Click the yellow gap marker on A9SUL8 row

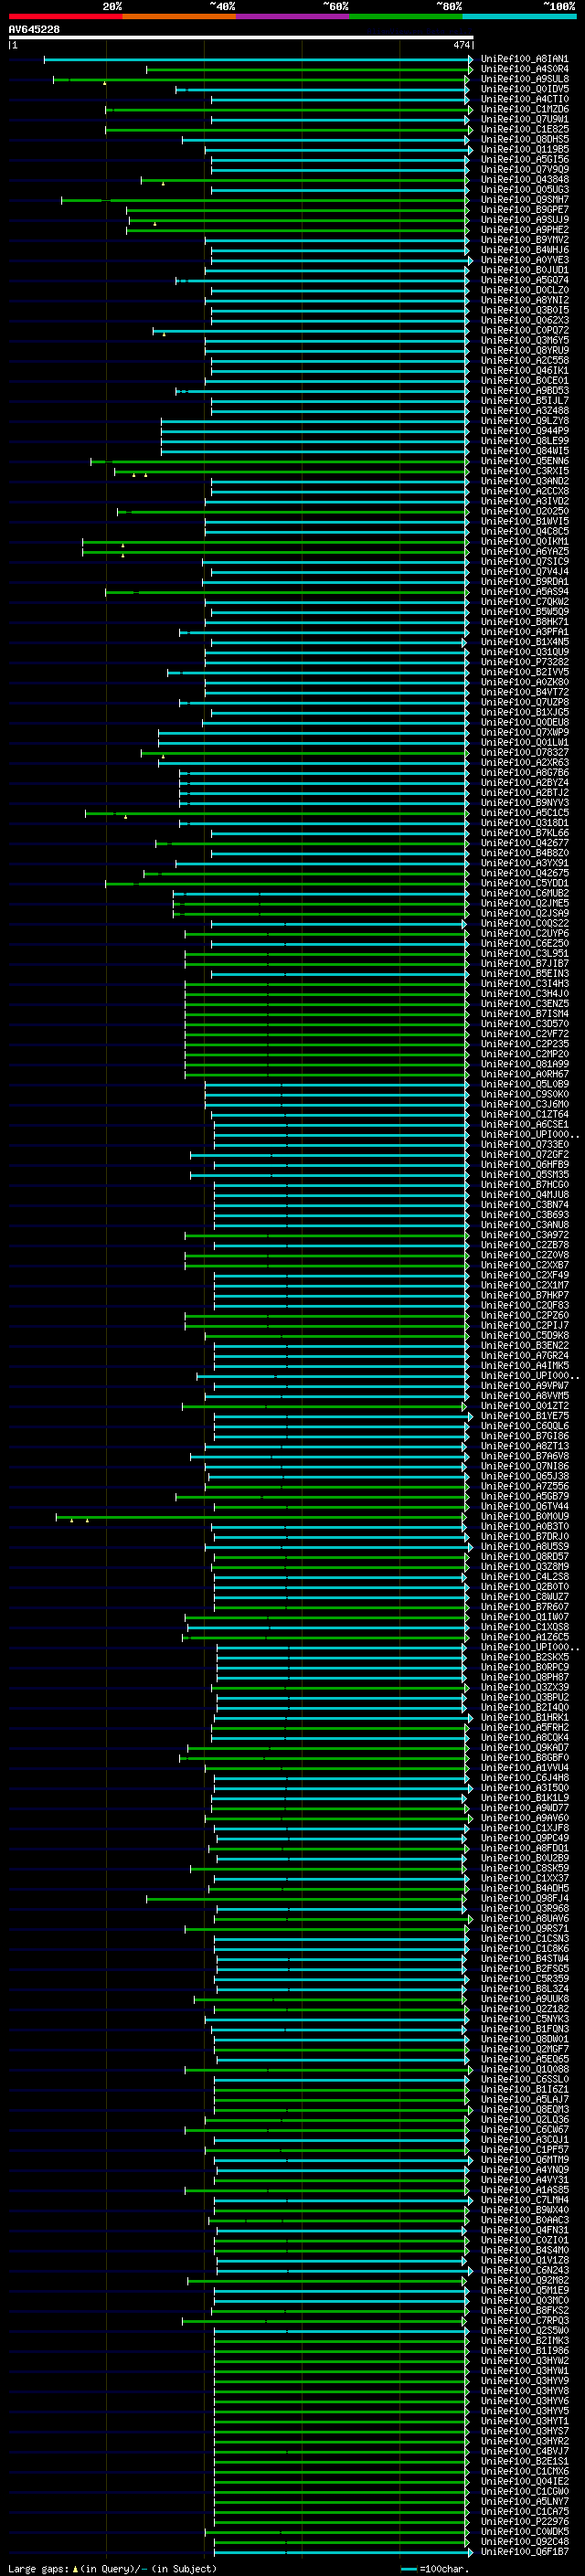point(104,83)
